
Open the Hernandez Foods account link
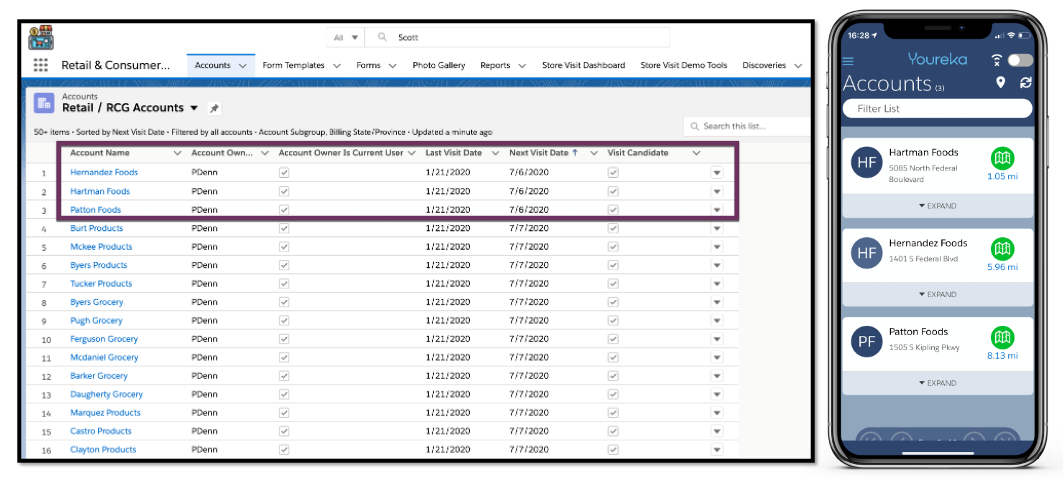(x=104, y=173)
